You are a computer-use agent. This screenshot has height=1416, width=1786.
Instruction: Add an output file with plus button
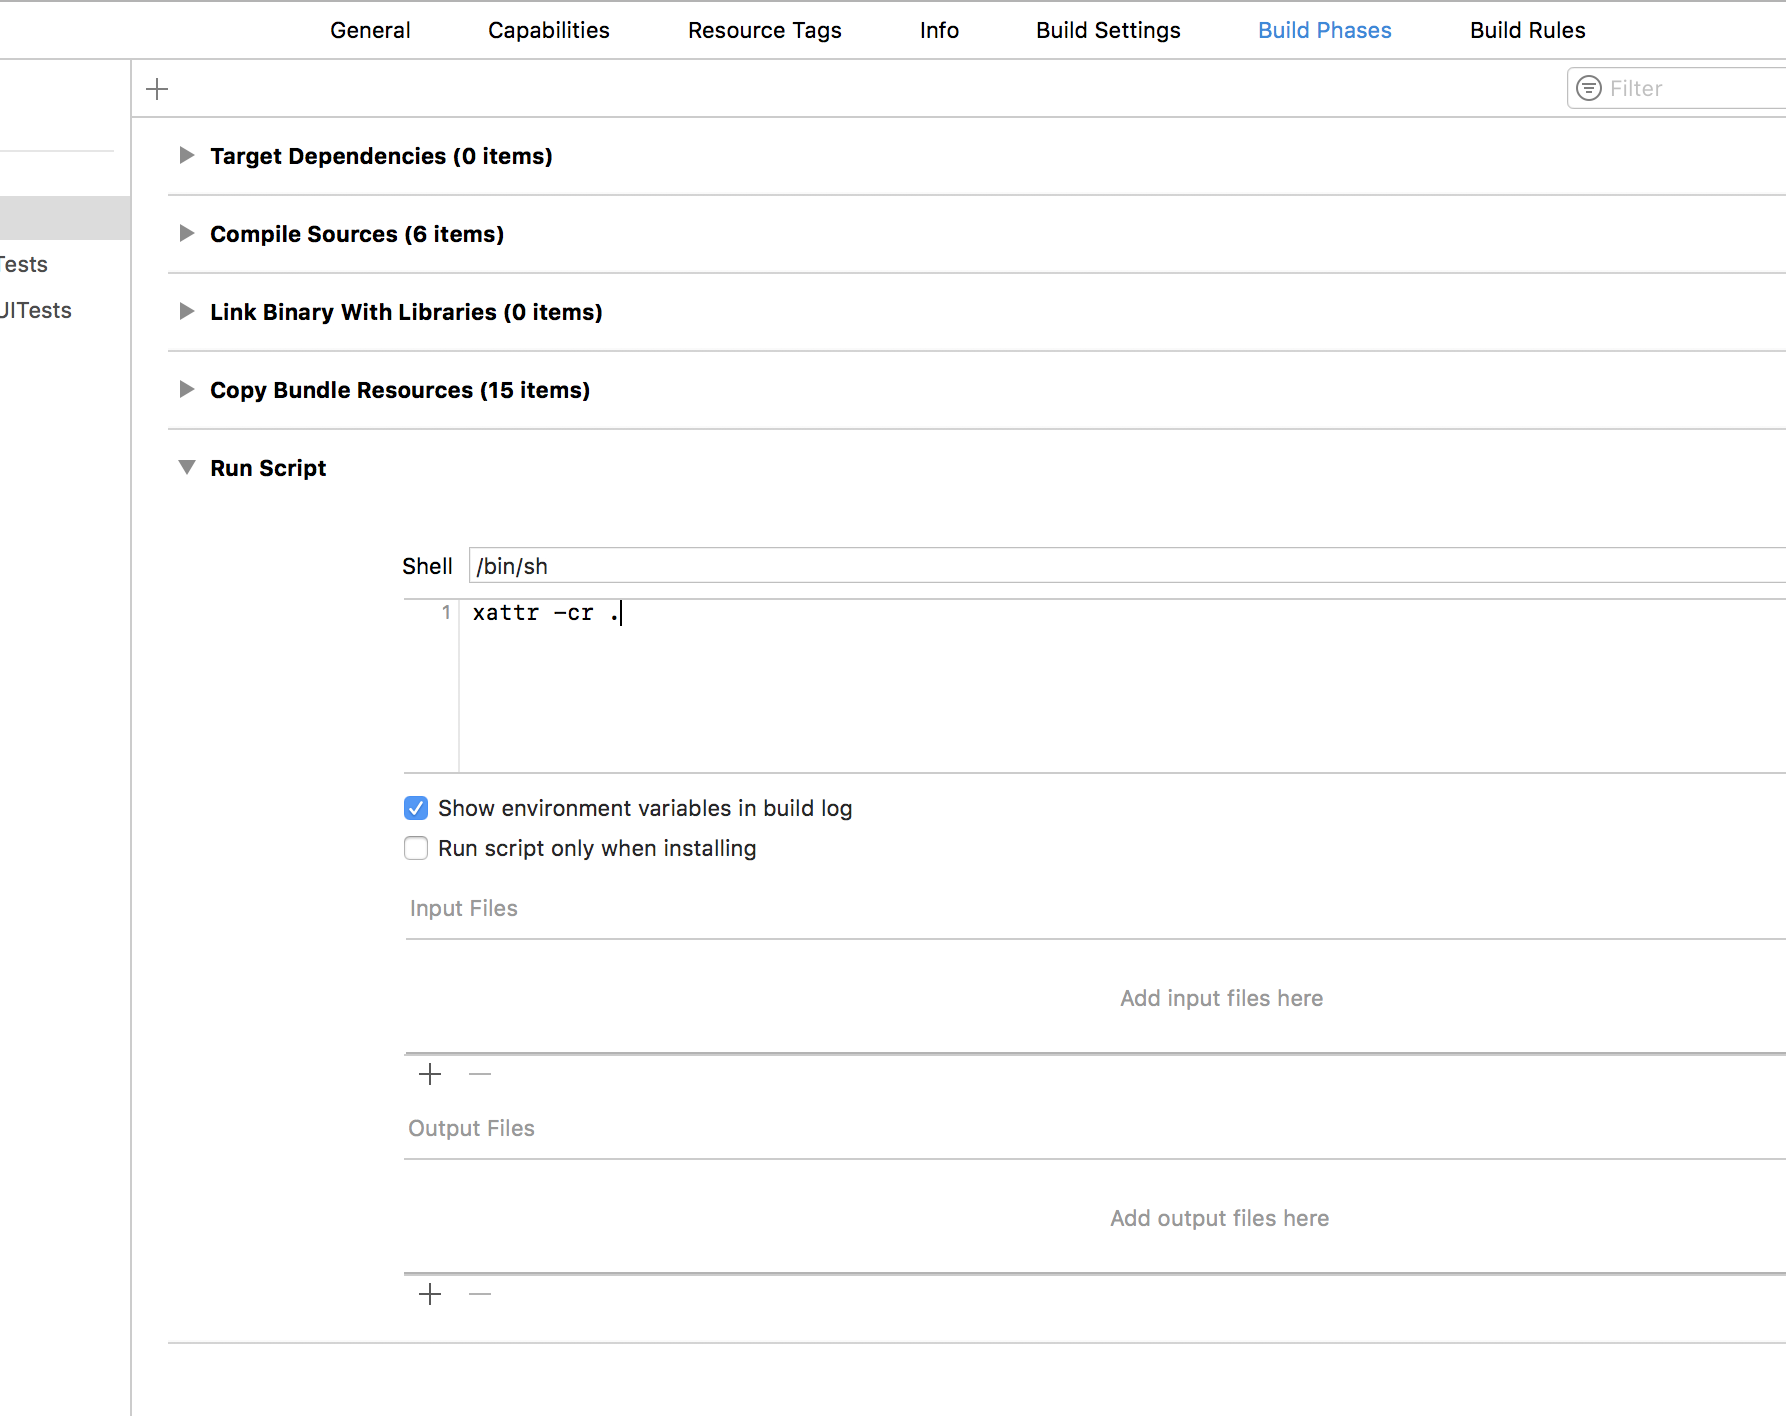[430, 1294]
